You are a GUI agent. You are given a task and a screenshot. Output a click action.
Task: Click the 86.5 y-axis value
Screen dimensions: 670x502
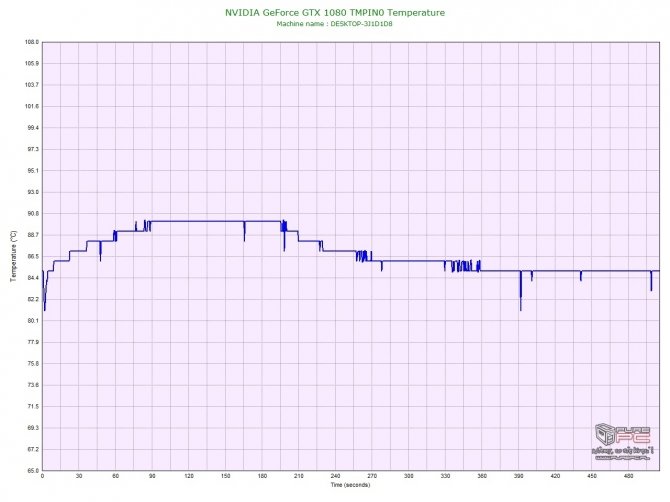click(x=32, y=256)
